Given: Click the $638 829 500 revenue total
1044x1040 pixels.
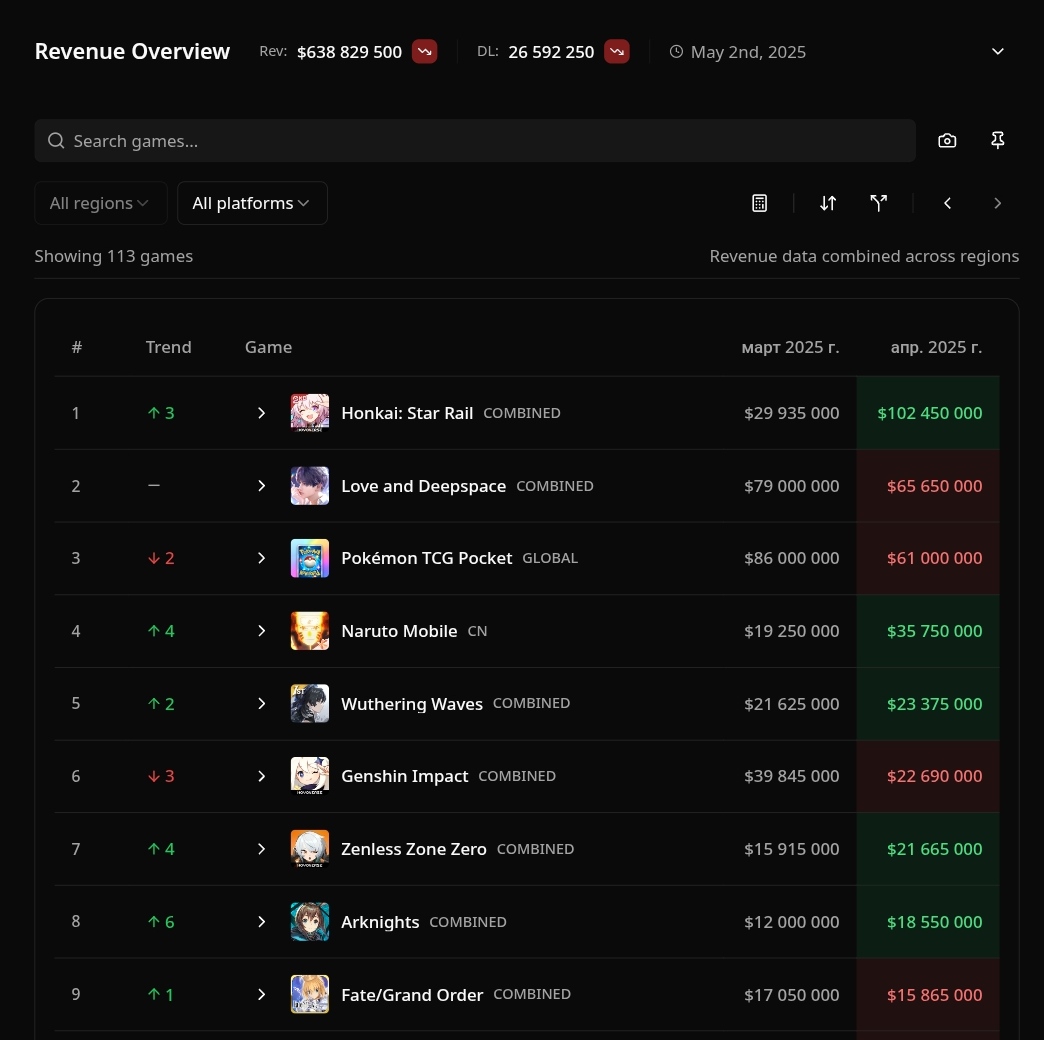Looking at the screenshot, I should click(x=350, y=52).
